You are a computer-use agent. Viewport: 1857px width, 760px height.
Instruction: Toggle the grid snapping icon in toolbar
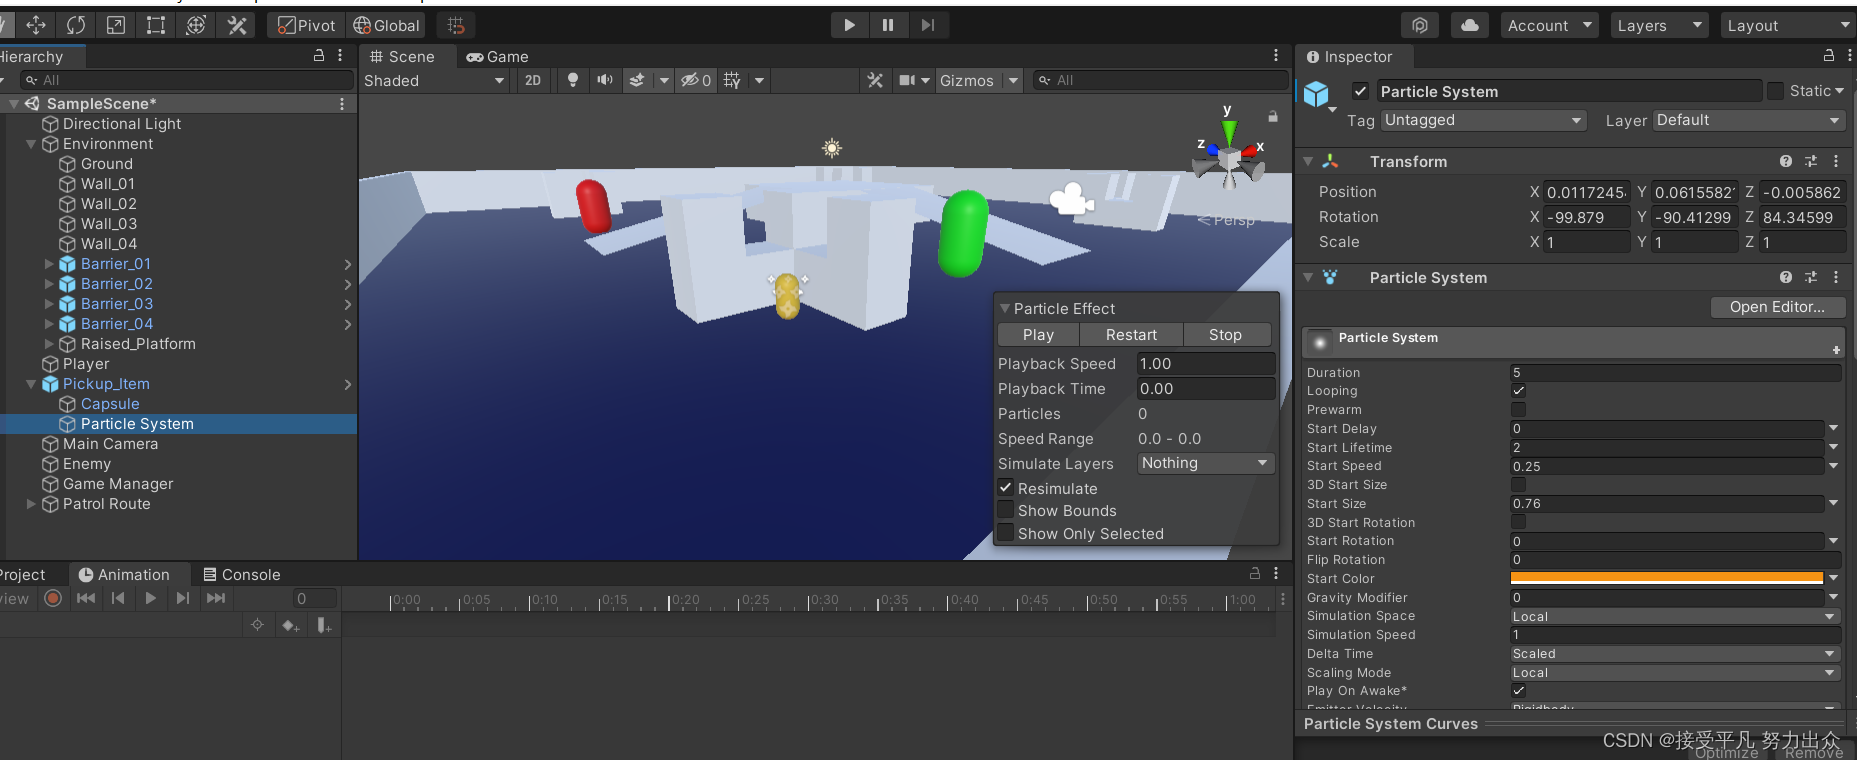[x=456, y=25]
